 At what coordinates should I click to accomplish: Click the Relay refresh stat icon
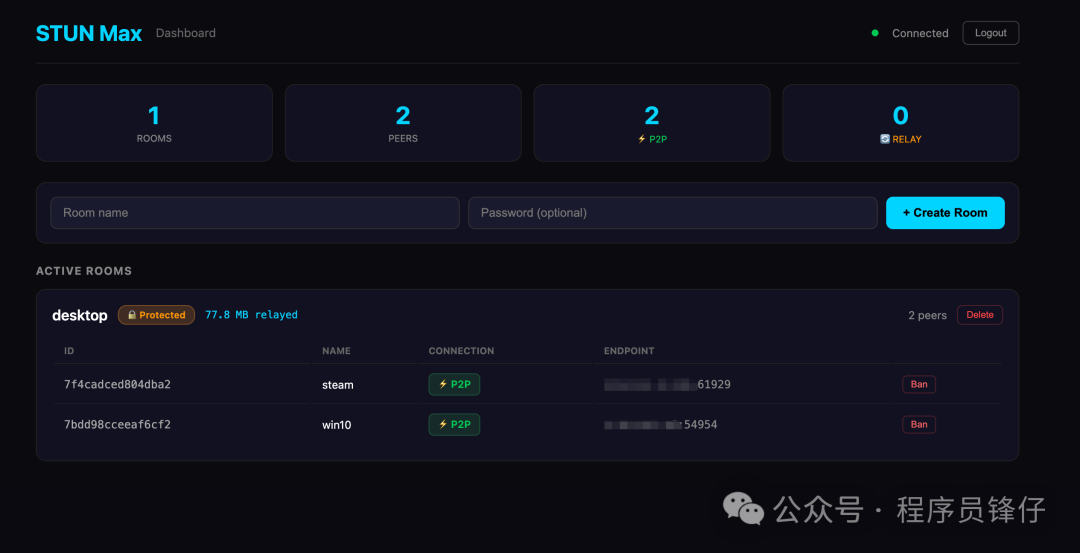tap(885, 139)
